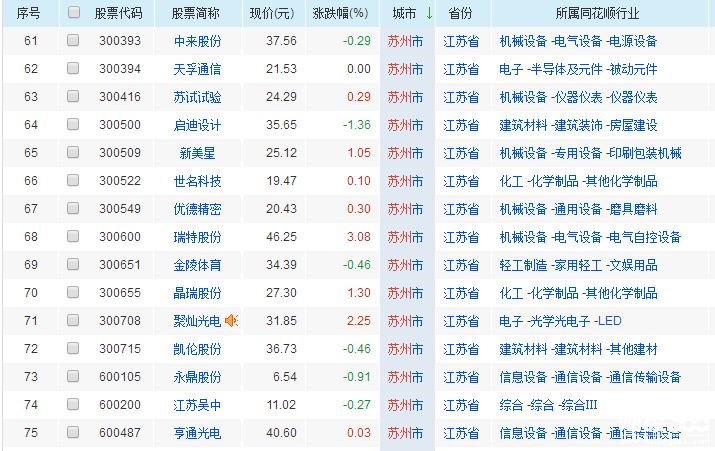Click stock code 600487
The image size is (715, 451).
120,433
